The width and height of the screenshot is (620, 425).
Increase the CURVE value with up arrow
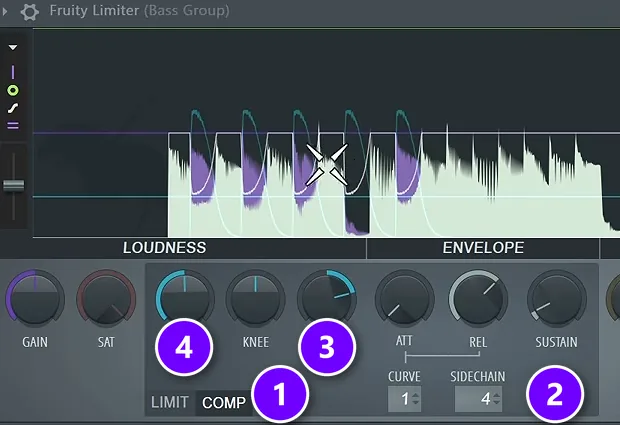pyautogui.click(x=416, y=395)
